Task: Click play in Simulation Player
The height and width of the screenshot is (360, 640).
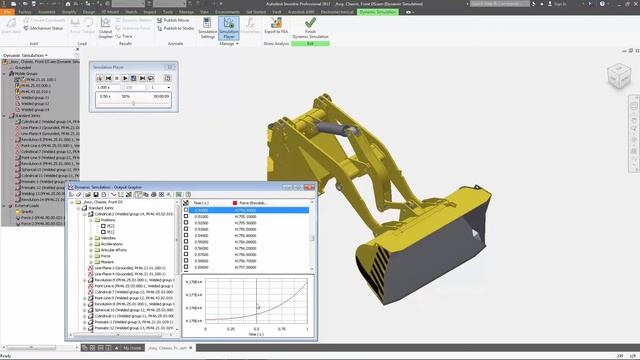Action: [125, 78]
